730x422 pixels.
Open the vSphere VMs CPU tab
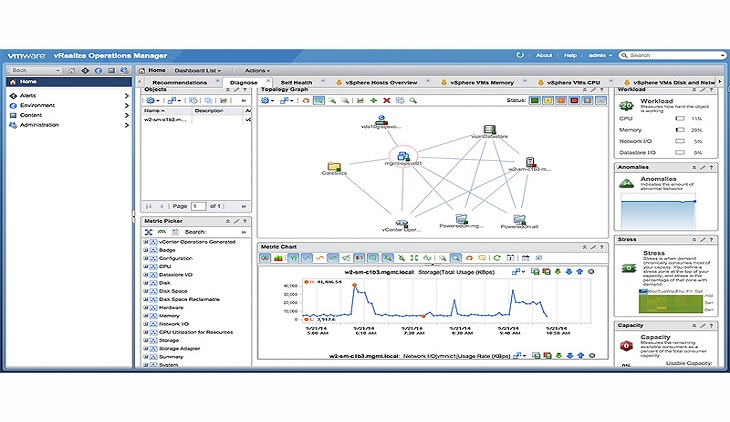pos(573,82)
